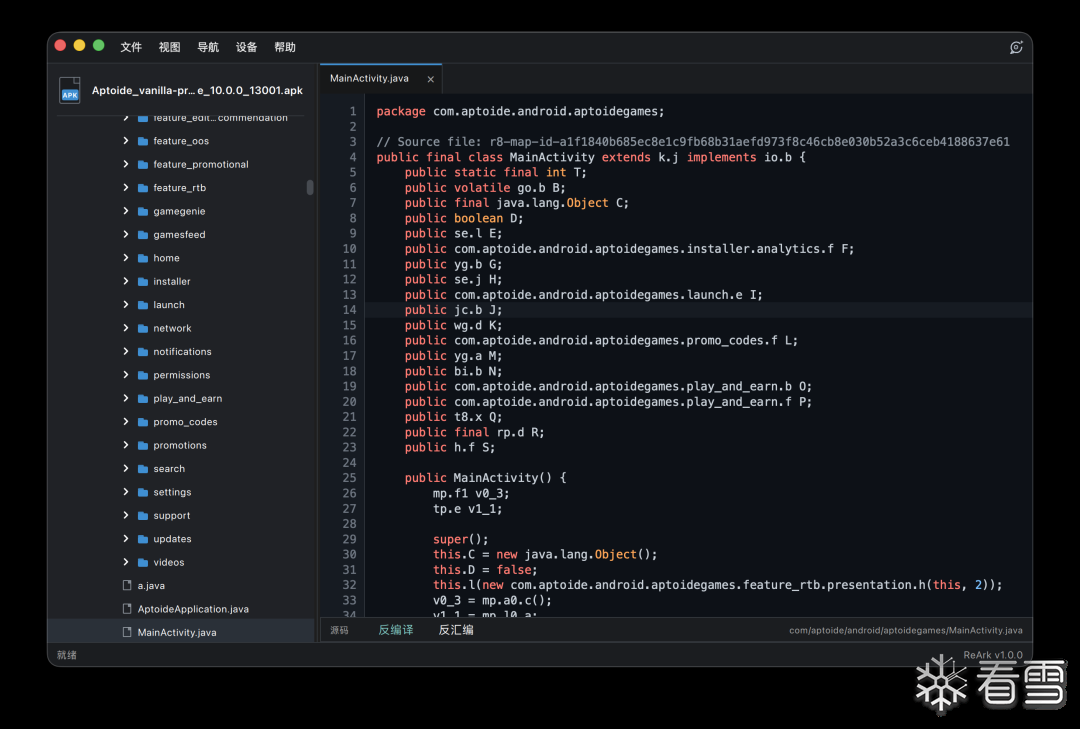The width and height of the screenshot is (1080, 729).
Task: Click the file path in the editor footer
Action: (906, 630)
